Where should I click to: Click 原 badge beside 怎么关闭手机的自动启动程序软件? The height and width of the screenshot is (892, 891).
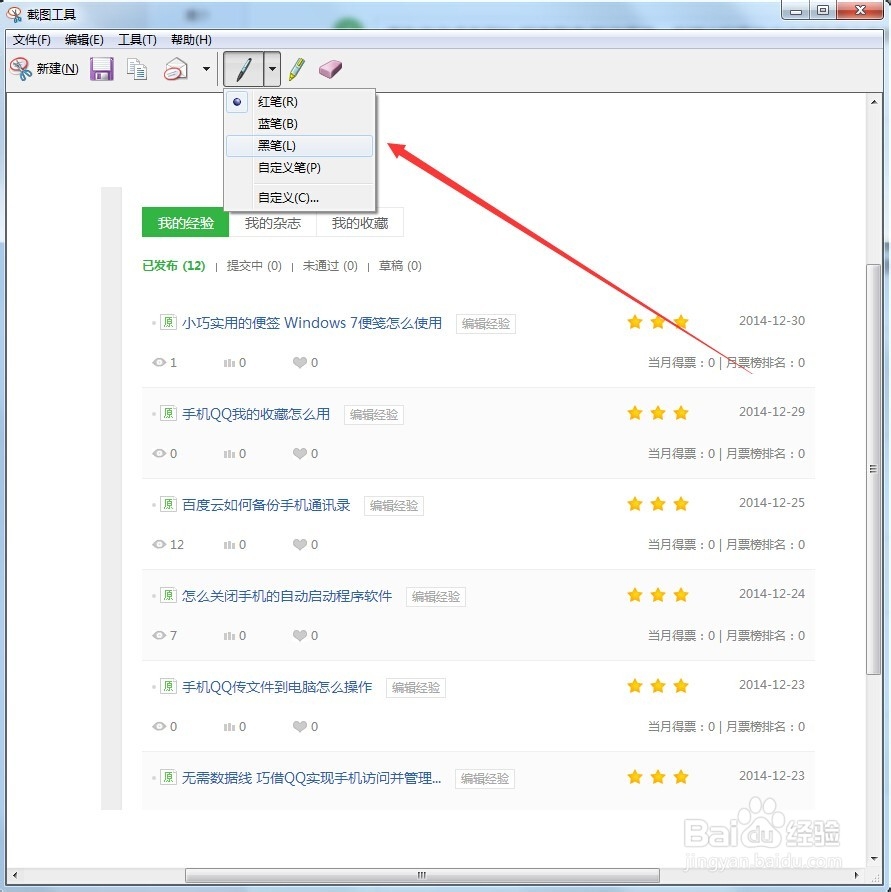coord(168,595)
